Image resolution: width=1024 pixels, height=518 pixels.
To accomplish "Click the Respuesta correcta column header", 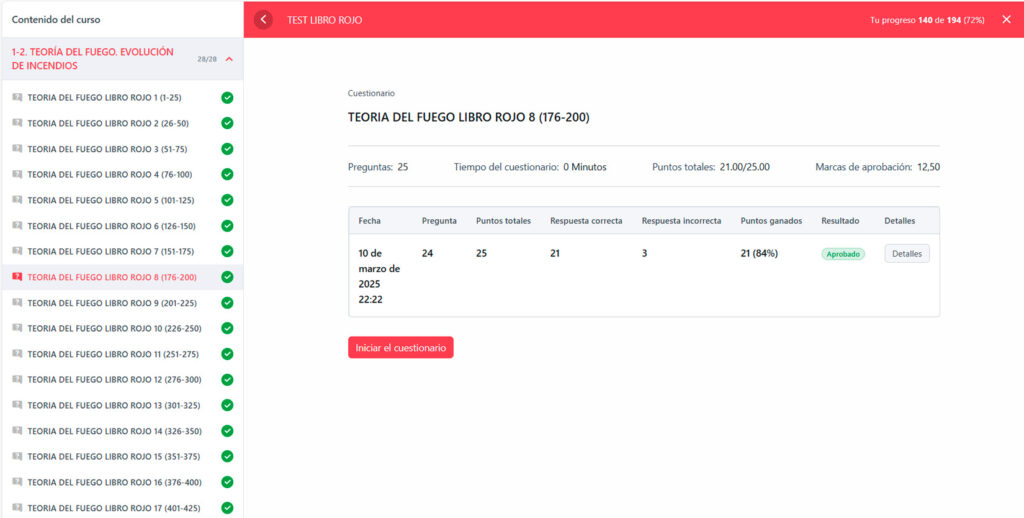I will 586,221.
